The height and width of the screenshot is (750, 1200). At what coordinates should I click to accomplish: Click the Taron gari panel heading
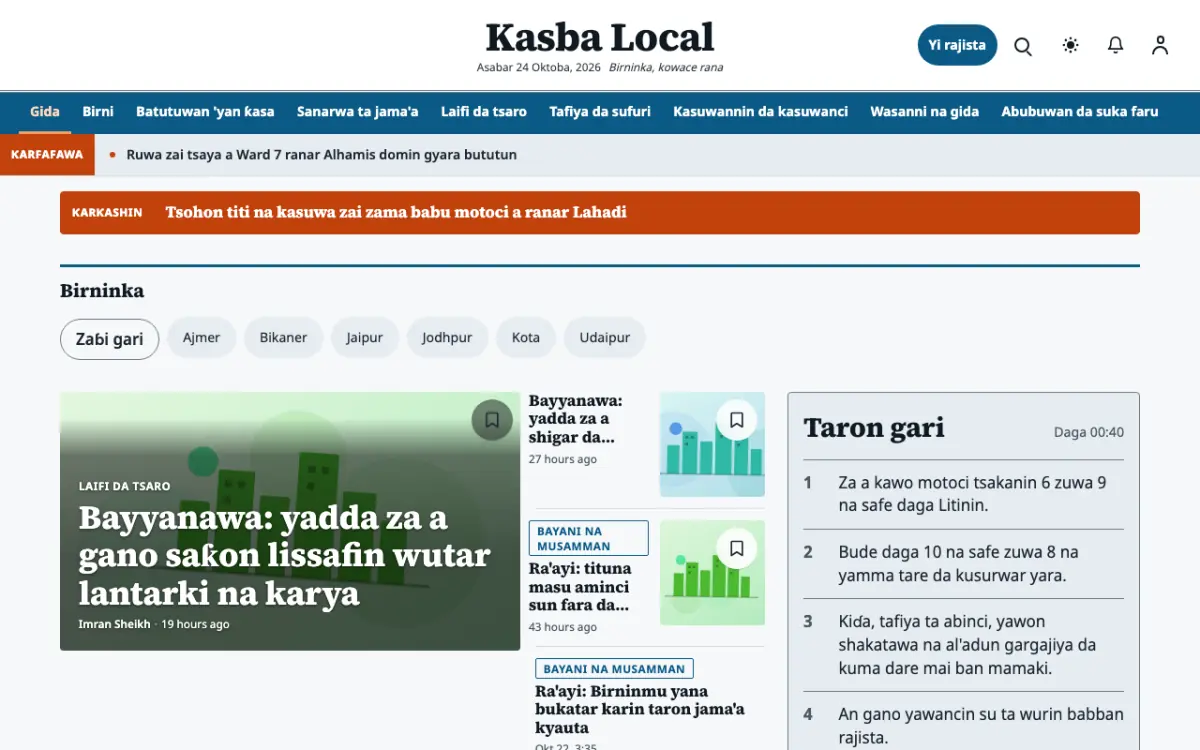point(874,428)
